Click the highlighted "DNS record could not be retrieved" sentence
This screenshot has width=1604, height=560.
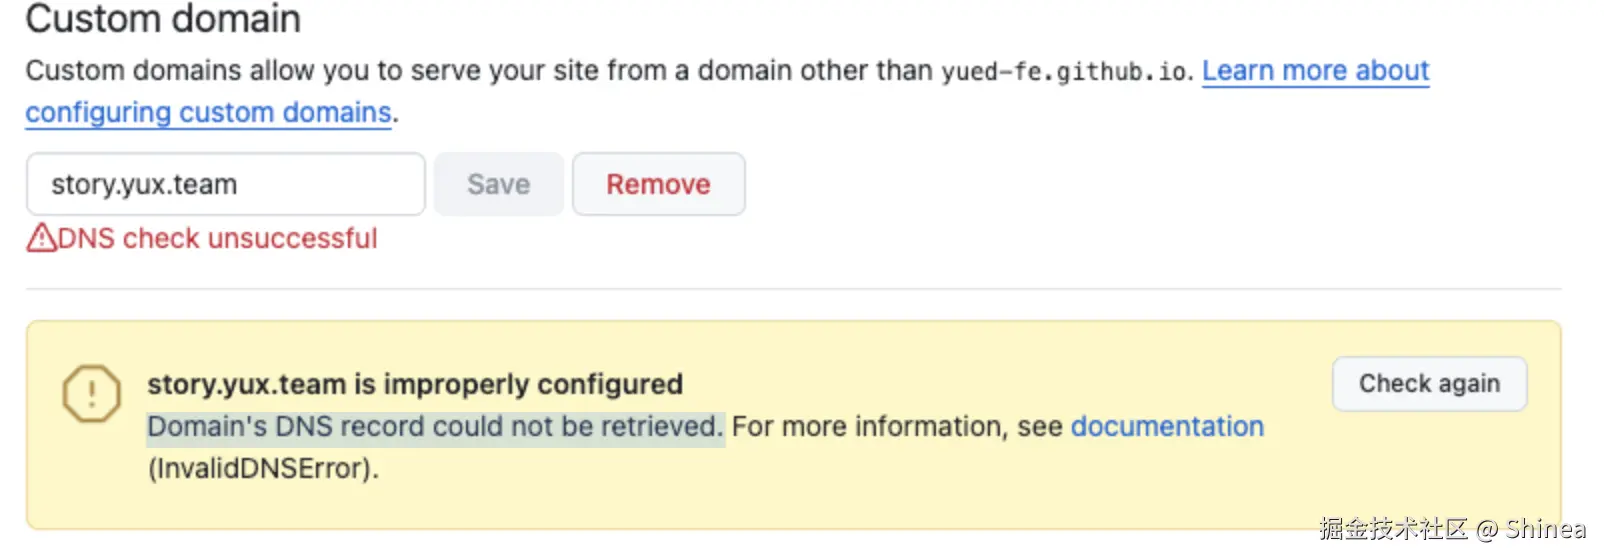pos(435,427)
